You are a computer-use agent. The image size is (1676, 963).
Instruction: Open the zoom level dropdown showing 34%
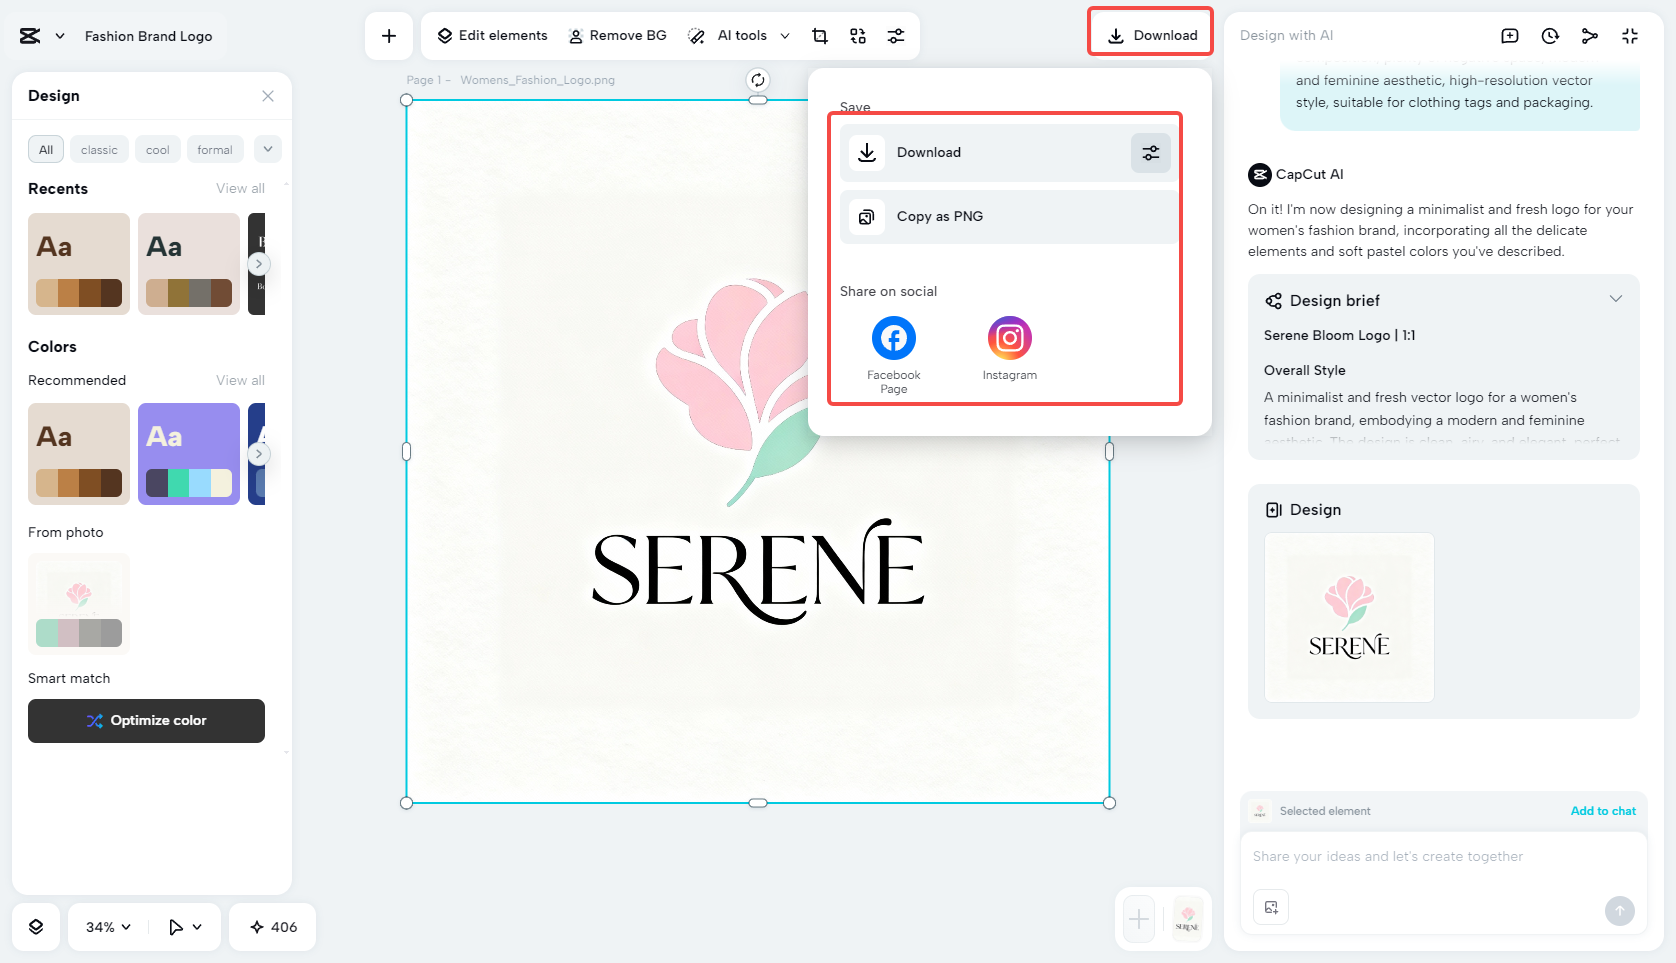pyautogui.click(x=106, y=927)
